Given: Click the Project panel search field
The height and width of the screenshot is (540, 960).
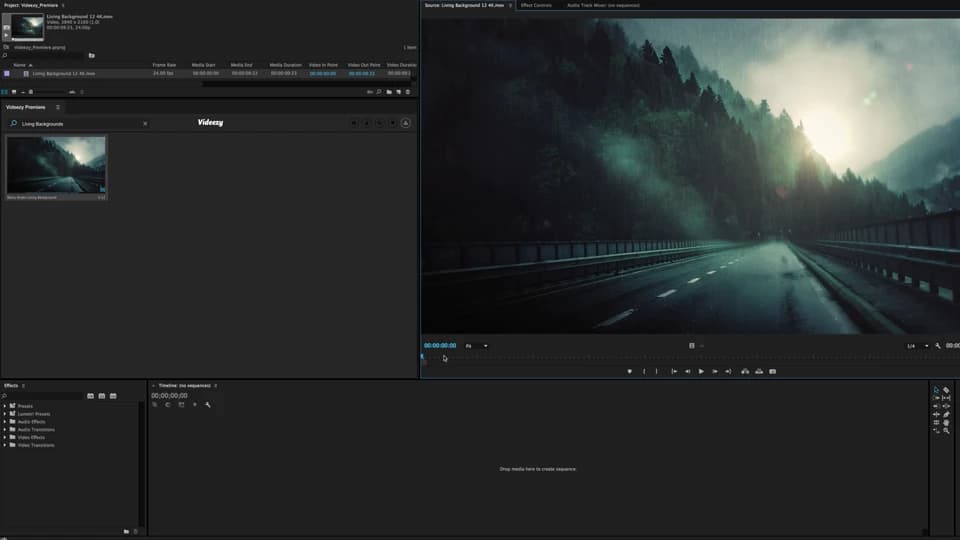Looking at the screenshot, I should [44, 56].
